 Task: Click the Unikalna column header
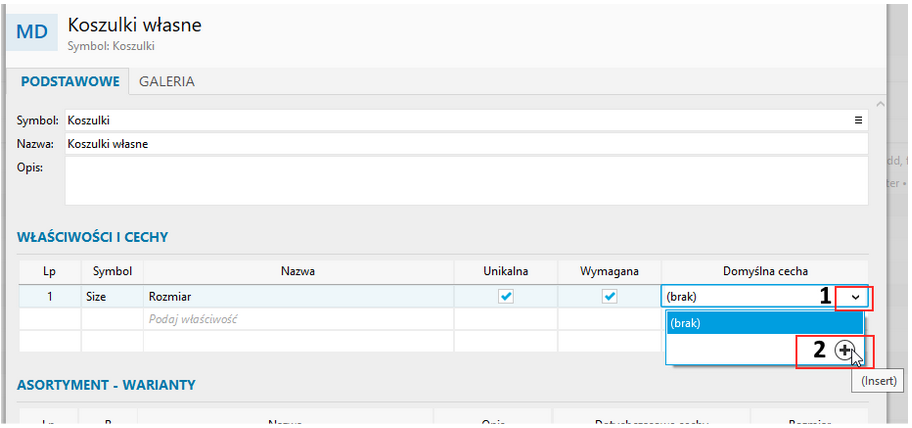pos(506,271)
